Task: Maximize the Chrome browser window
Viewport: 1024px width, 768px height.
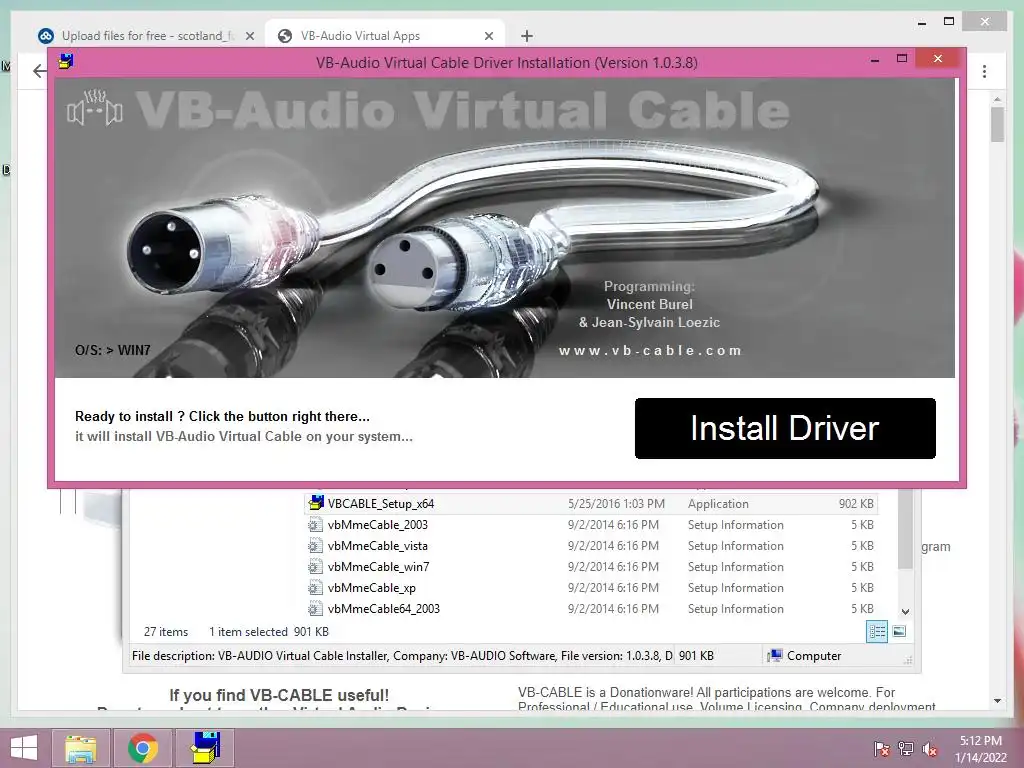Action: (x=949, y=22)
